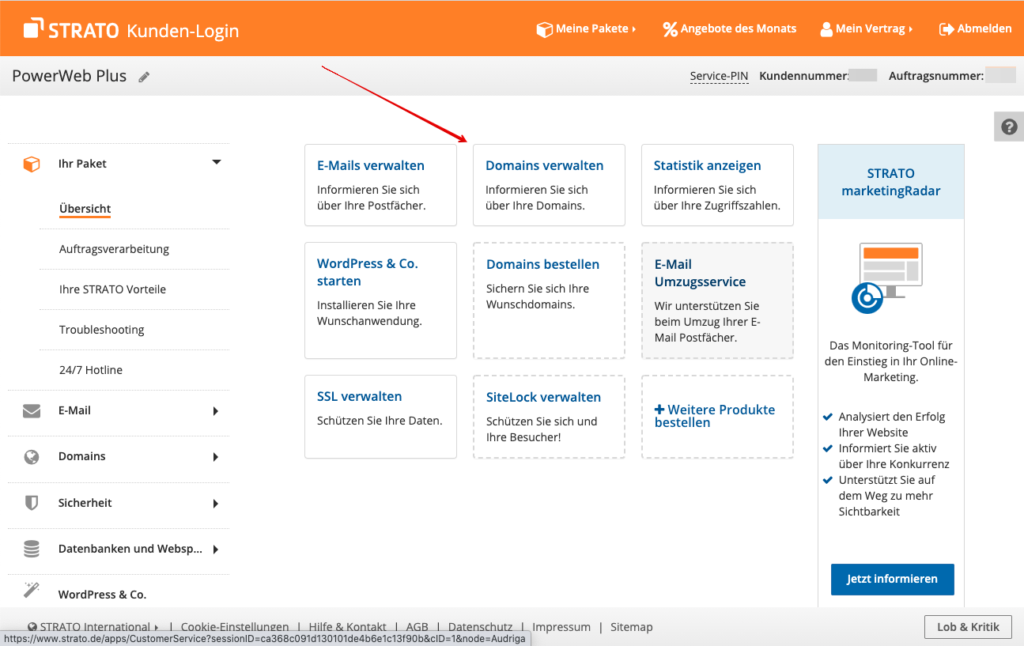The image size is (1024, 646).
Task: Click Weitere Produkte bestellen
Action: click(717, 417)
